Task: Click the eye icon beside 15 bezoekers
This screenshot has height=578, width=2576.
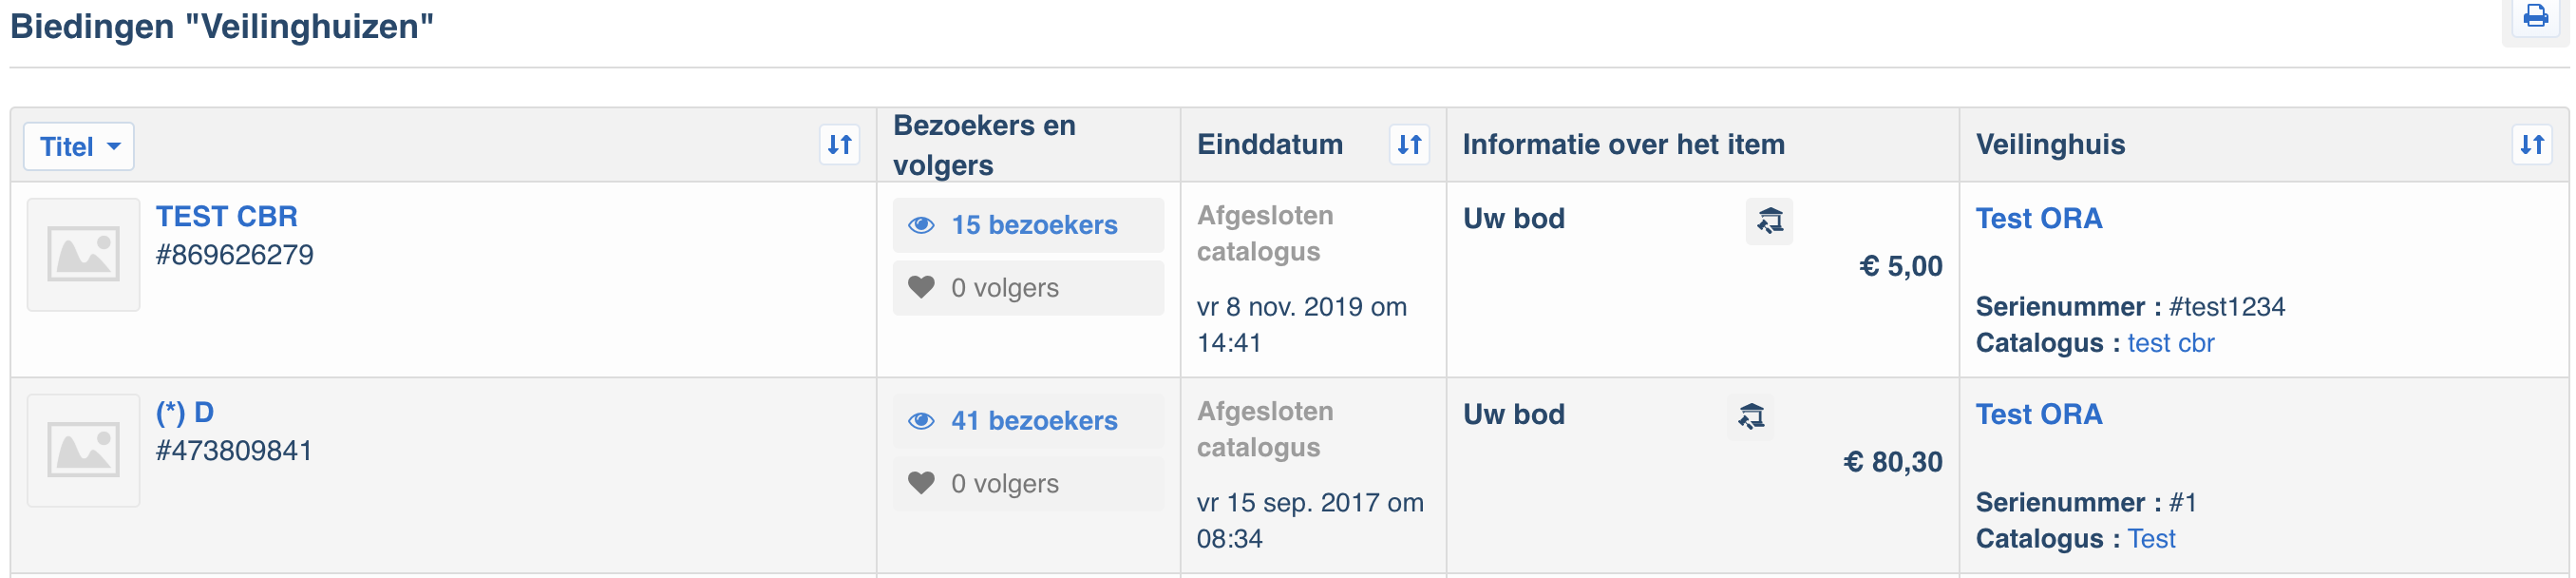Action: tap(921, 226)
